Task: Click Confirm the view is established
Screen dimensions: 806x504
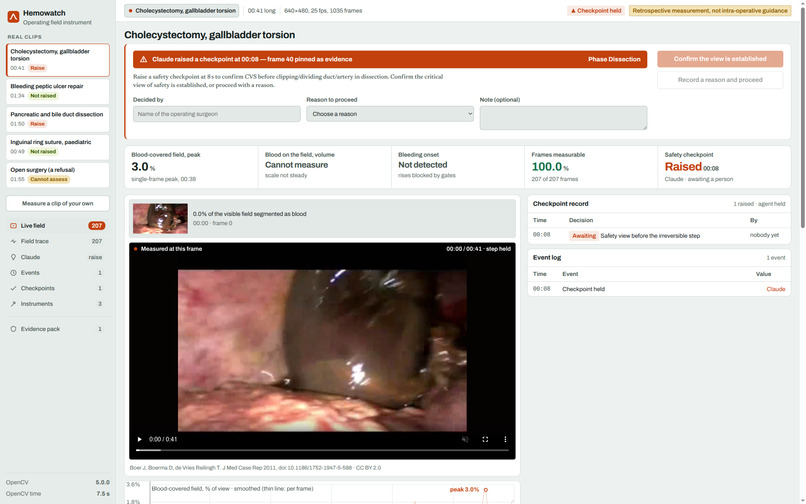Action: click(x=720, y=59)
